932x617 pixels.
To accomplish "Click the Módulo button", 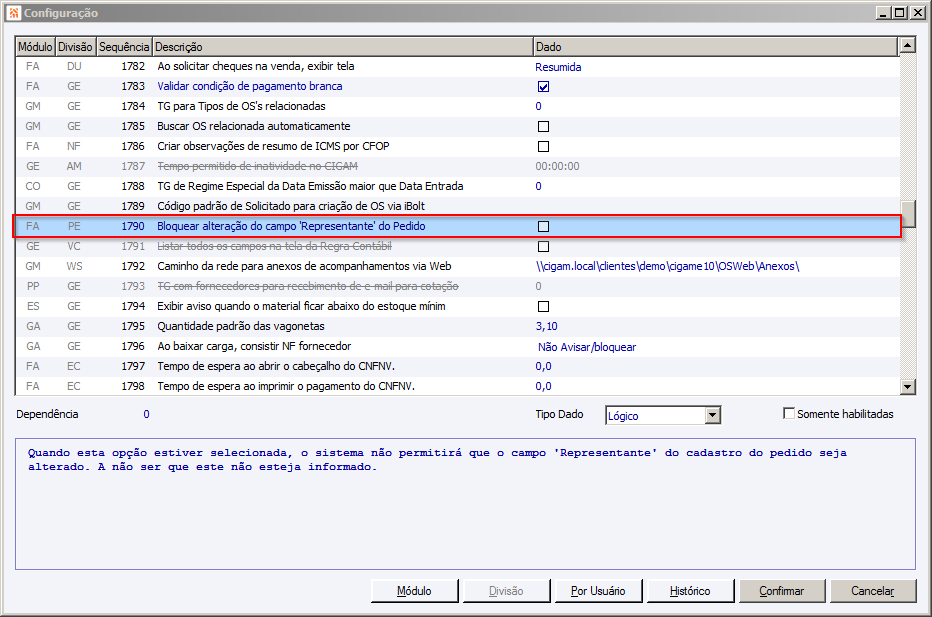I will (414, 591).
